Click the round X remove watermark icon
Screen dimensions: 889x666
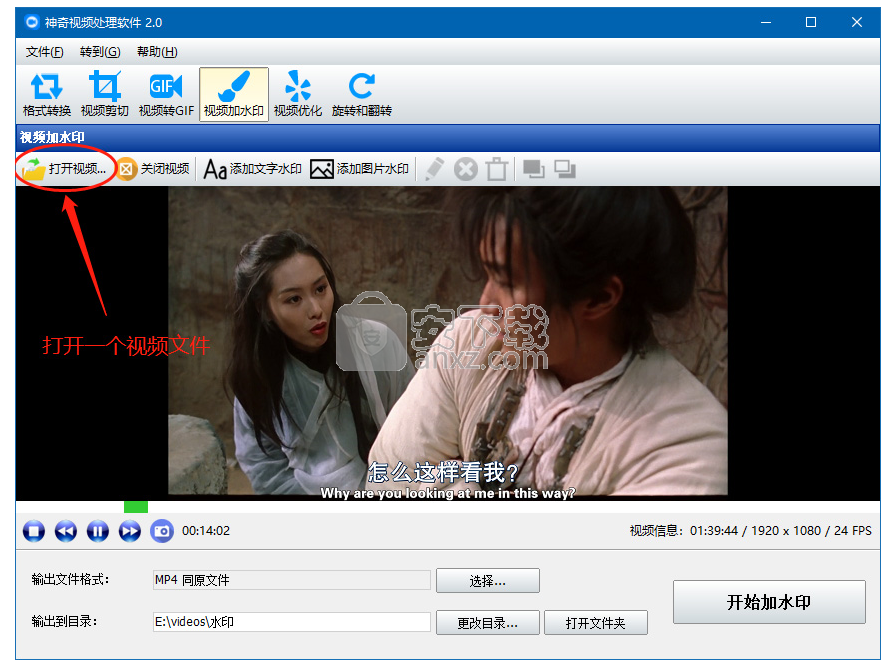coord(465,169)
